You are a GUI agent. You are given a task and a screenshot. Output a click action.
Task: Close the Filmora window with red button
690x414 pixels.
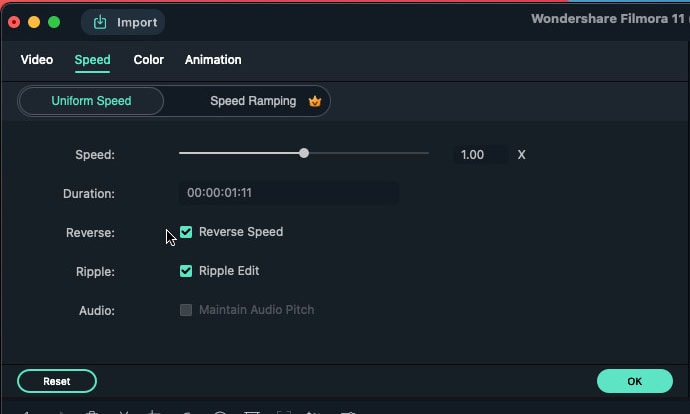pos(14,22)
